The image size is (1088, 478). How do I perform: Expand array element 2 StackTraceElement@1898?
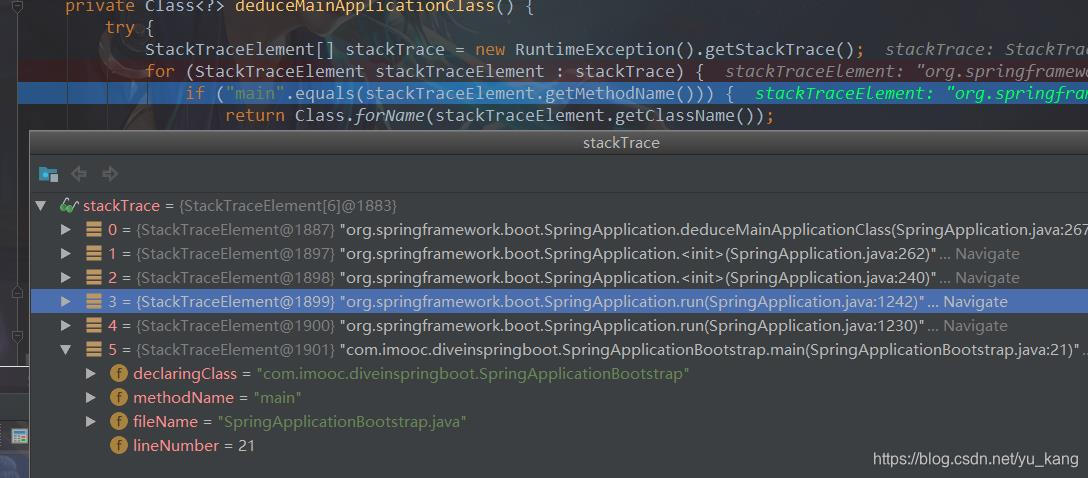66,278
